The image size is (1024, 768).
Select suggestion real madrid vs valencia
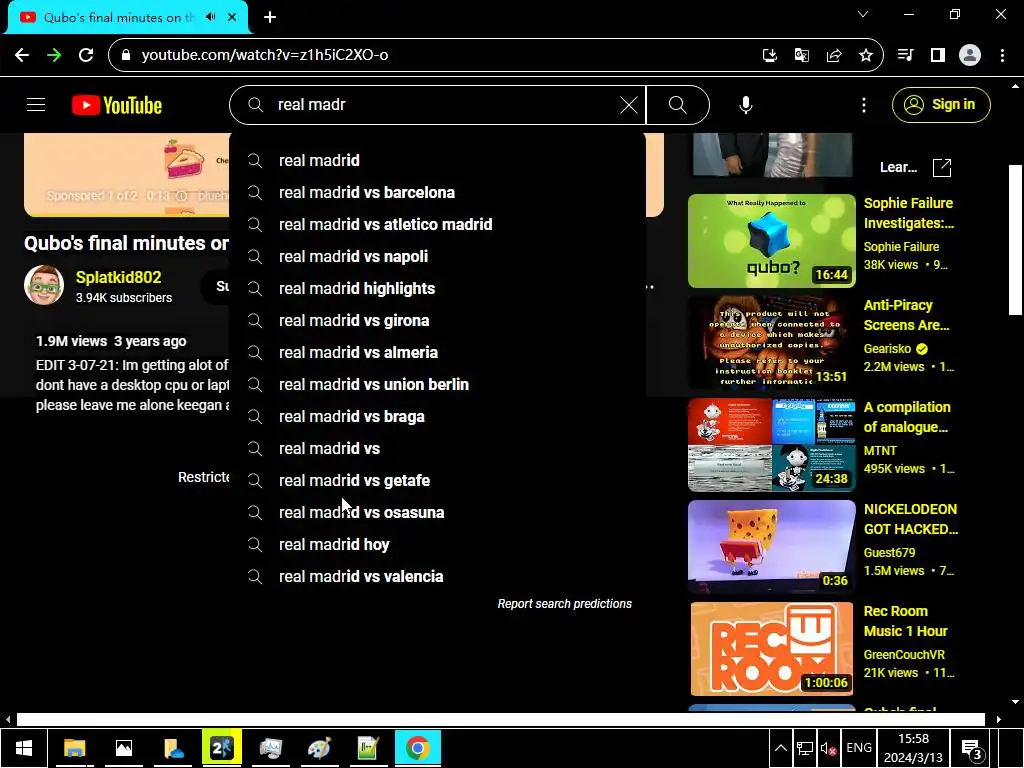point(437,576)
